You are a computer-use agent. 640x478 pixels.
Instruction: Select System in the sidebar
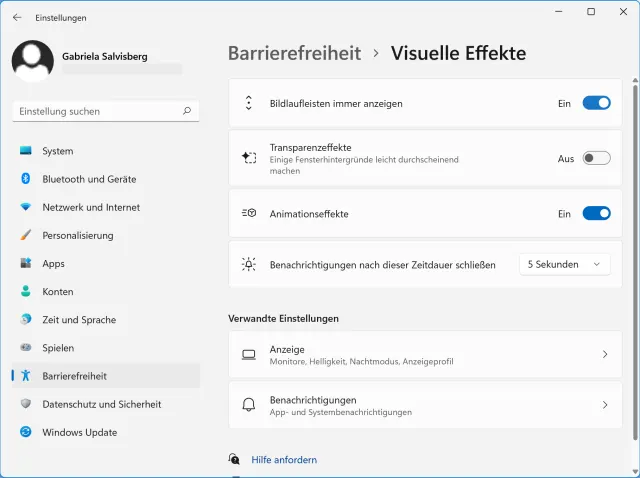[x=57, y=151]
